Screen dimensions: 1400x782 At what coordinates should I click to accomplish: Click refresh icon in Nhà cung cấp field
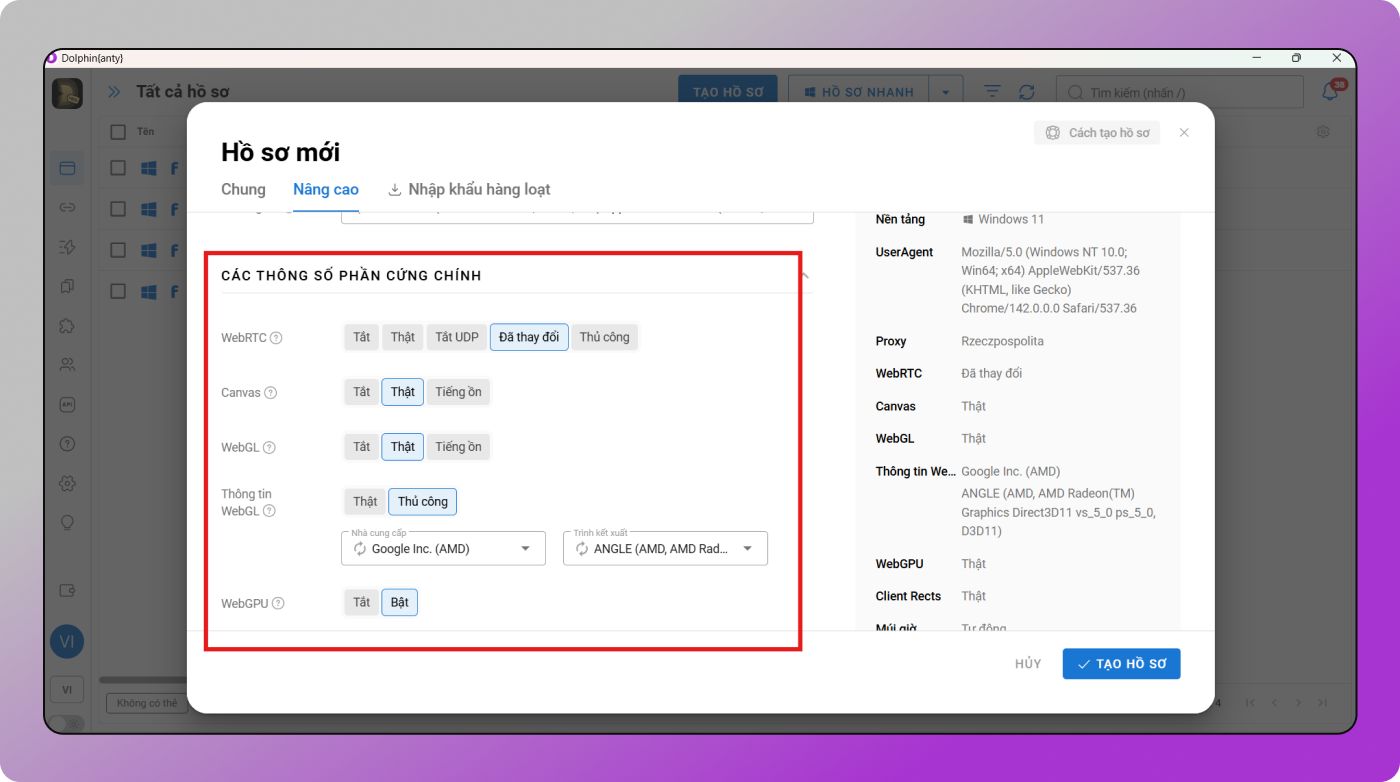coord(360,549)
